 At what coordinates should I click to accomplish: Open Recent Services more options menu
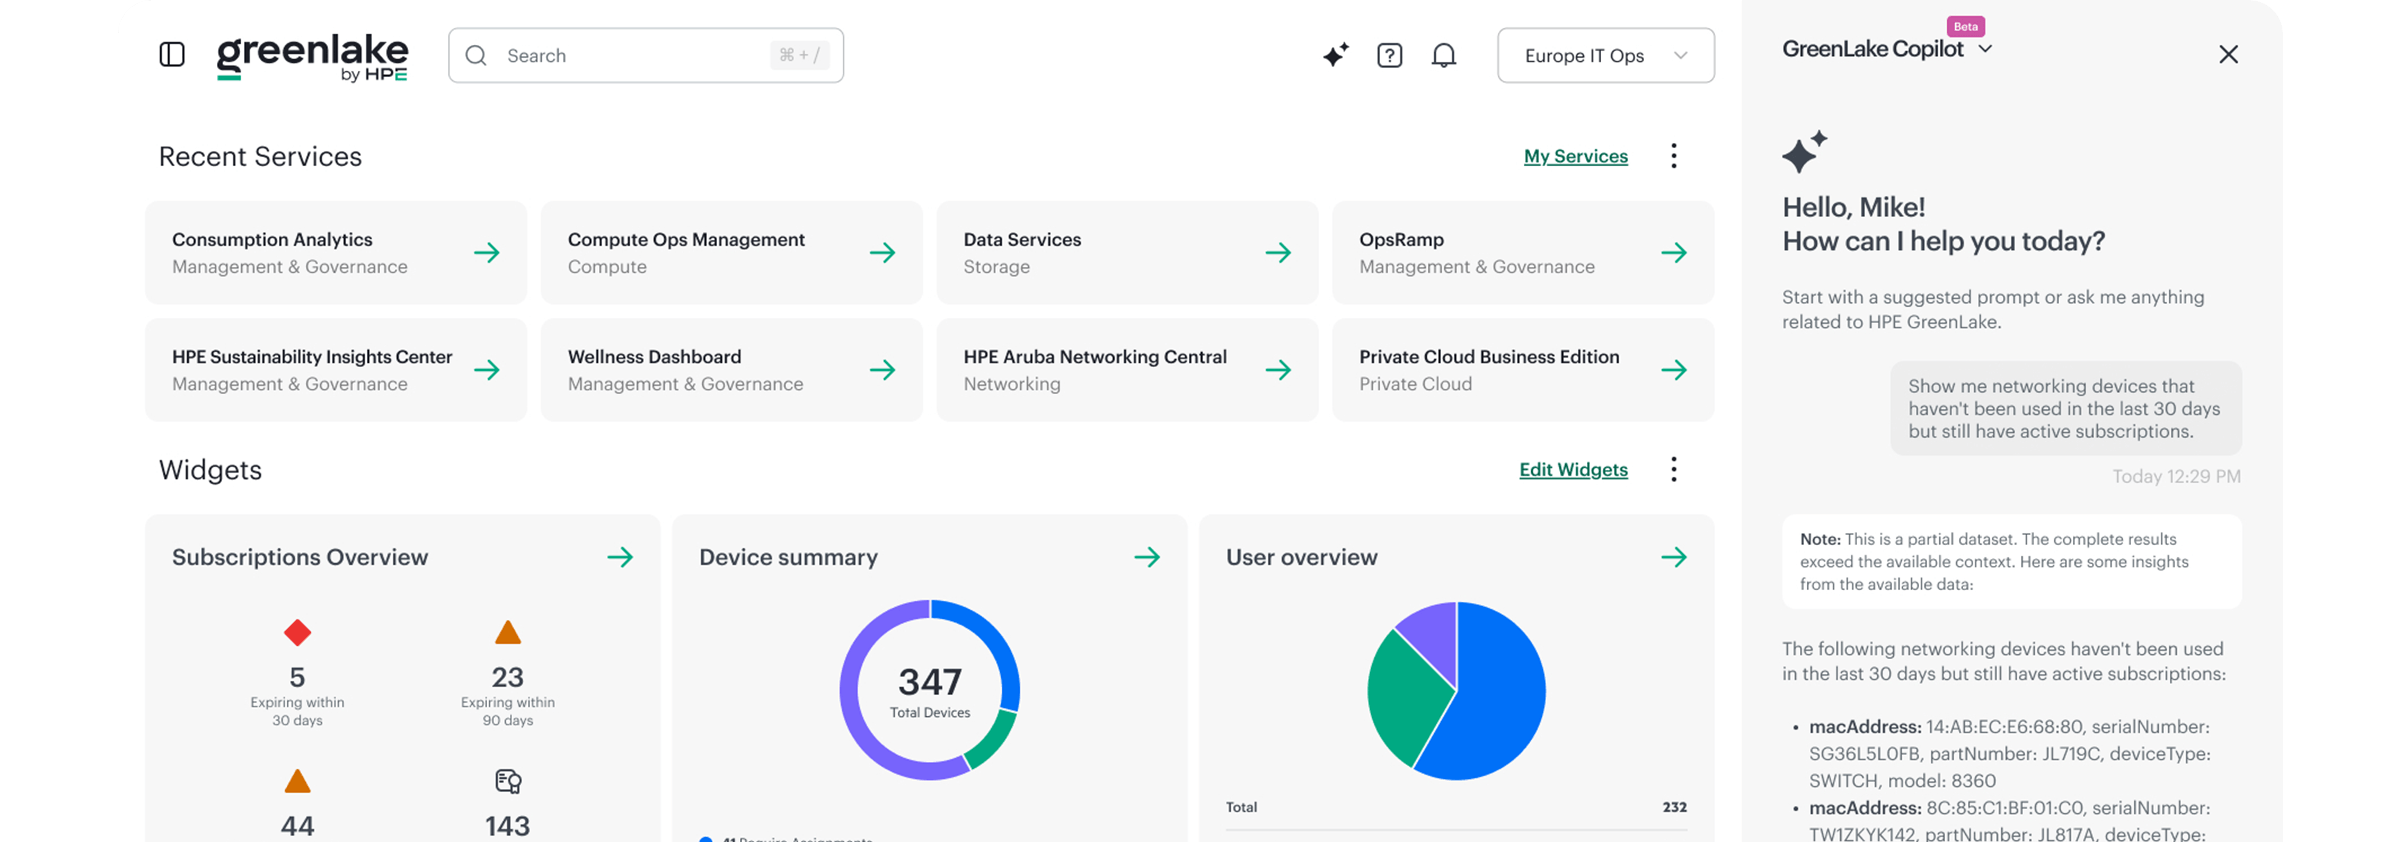(x=1673, y=156)
